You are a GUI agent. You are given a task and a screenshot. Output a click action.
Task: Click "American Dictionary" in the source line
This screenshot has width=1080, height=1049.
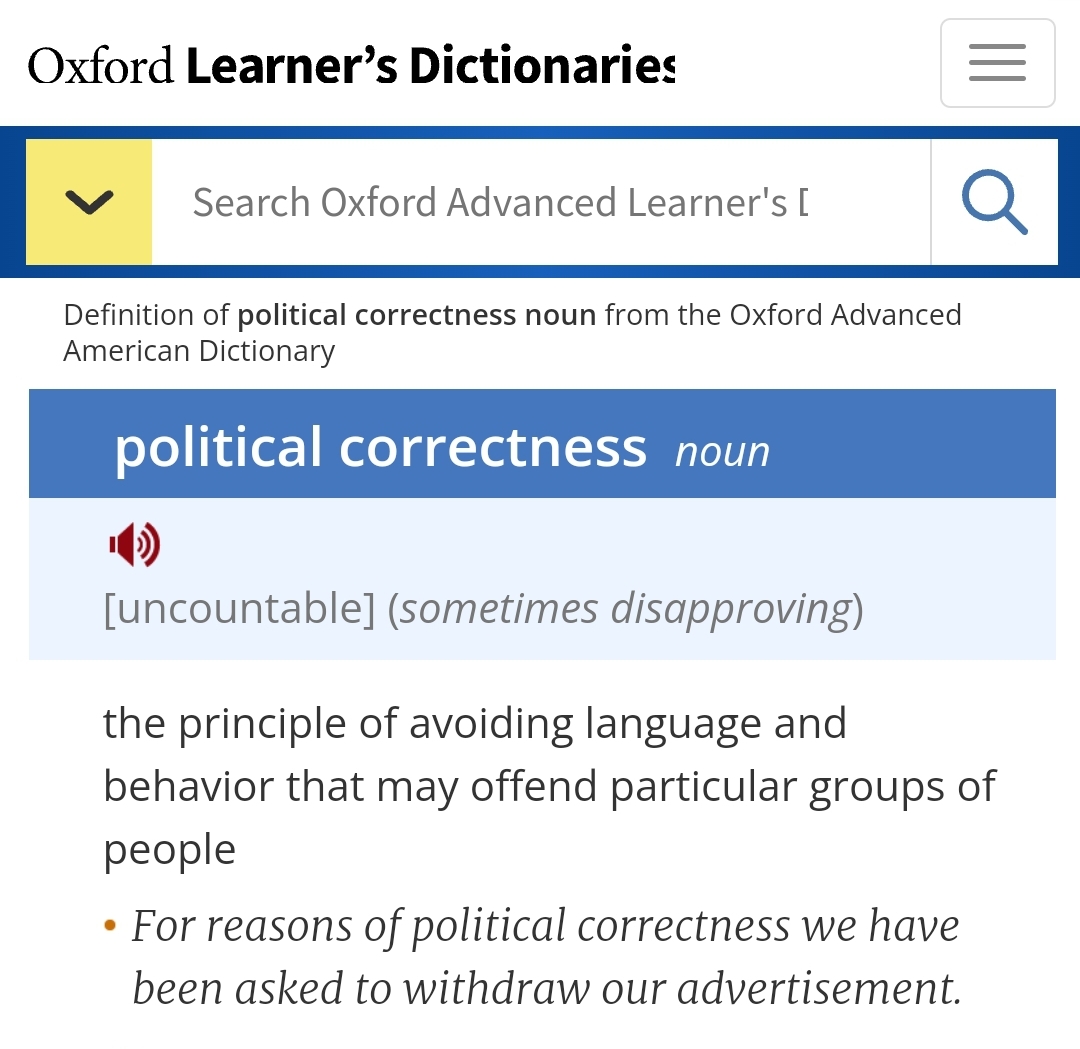click(x=199, y=351)
